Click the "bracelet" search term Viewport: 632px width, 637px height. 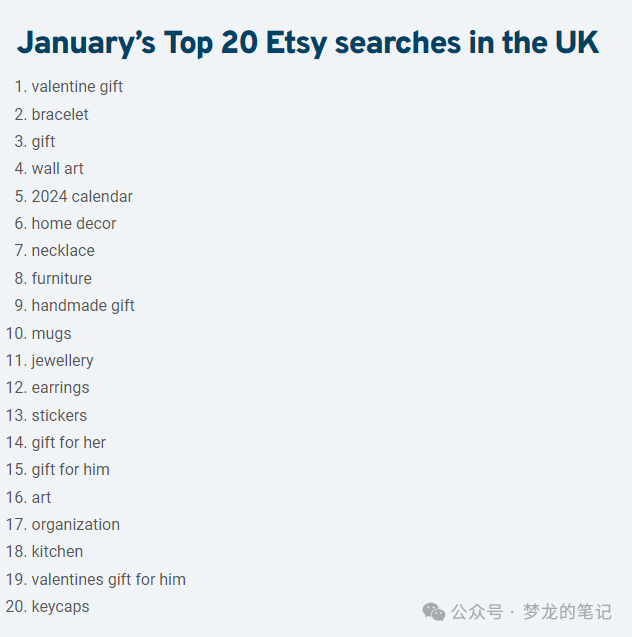click(60, 114)
